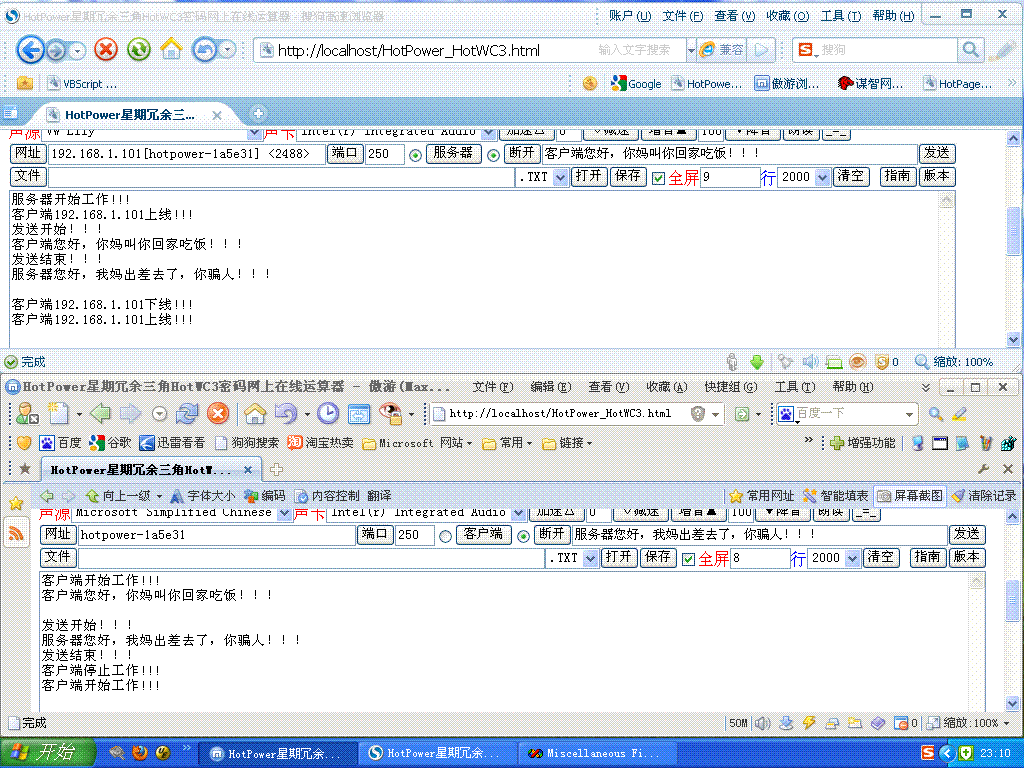Image resolution: width=1024 pixels, height=768 pixels.
Task: Switch to the HotPower tab in Maxthon tab bar
Action: 152,469
